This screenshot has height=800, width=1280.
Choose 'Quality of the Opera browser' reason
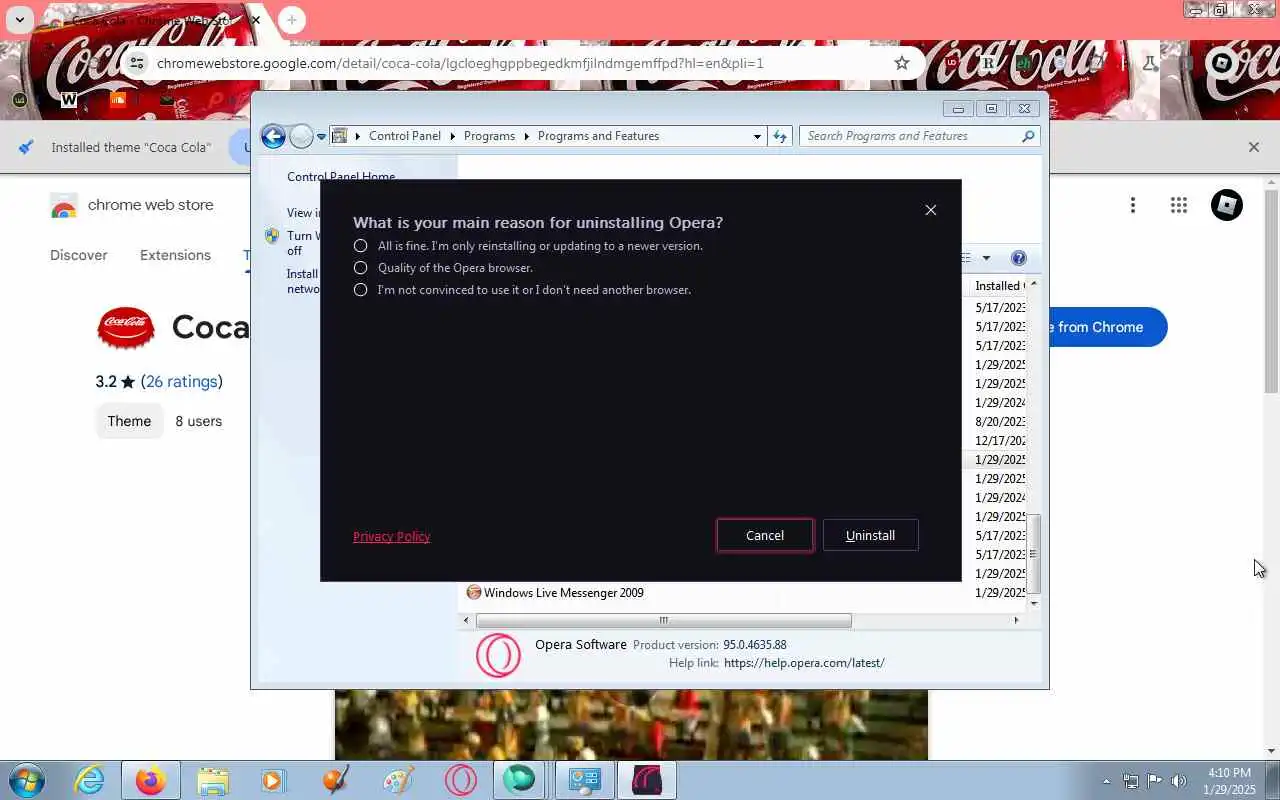click(361, 268)
